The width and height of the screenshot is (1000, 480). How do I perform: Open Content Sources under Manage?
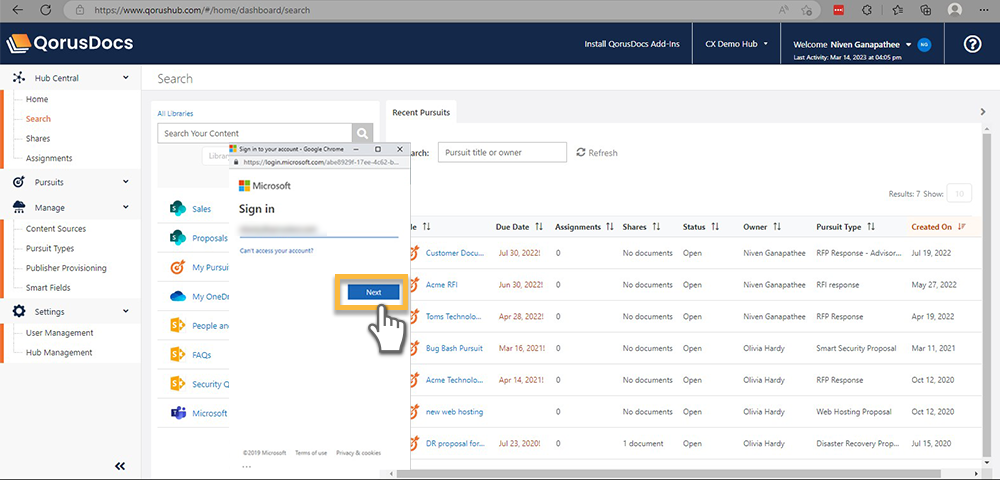[x=55, y=229]
